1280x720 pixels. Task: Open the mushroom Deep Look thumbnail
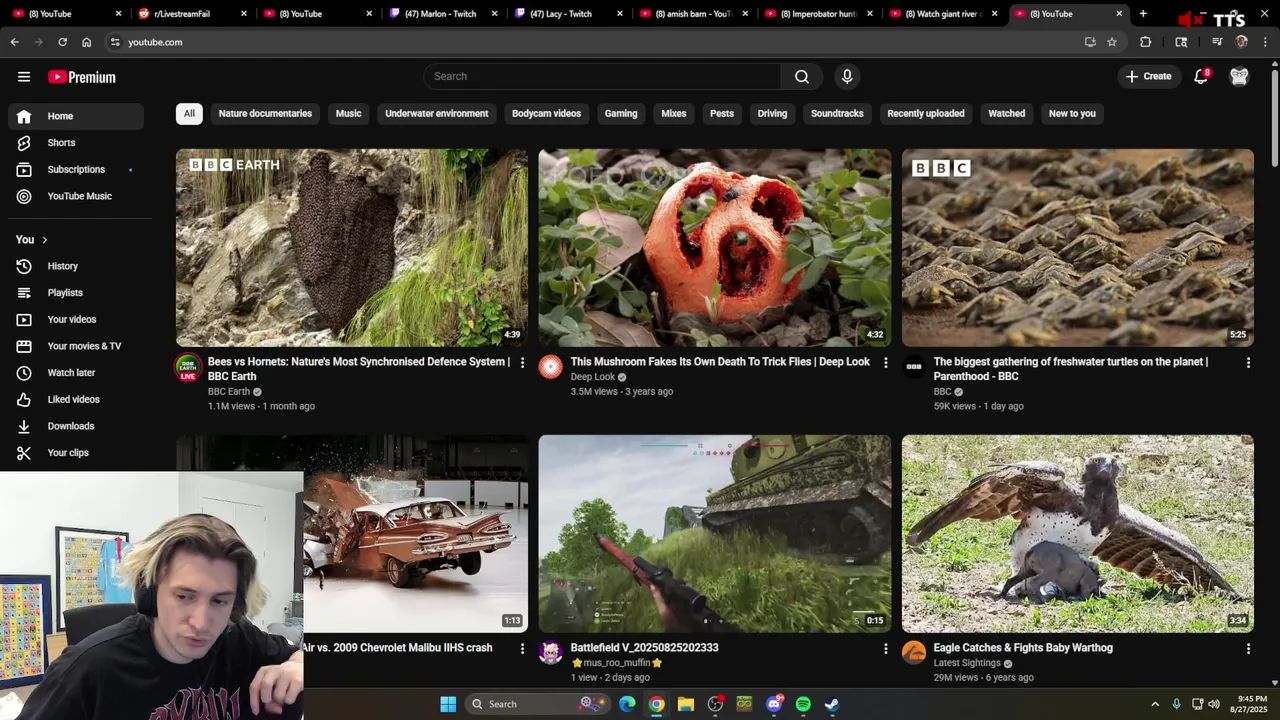[715, 248]
